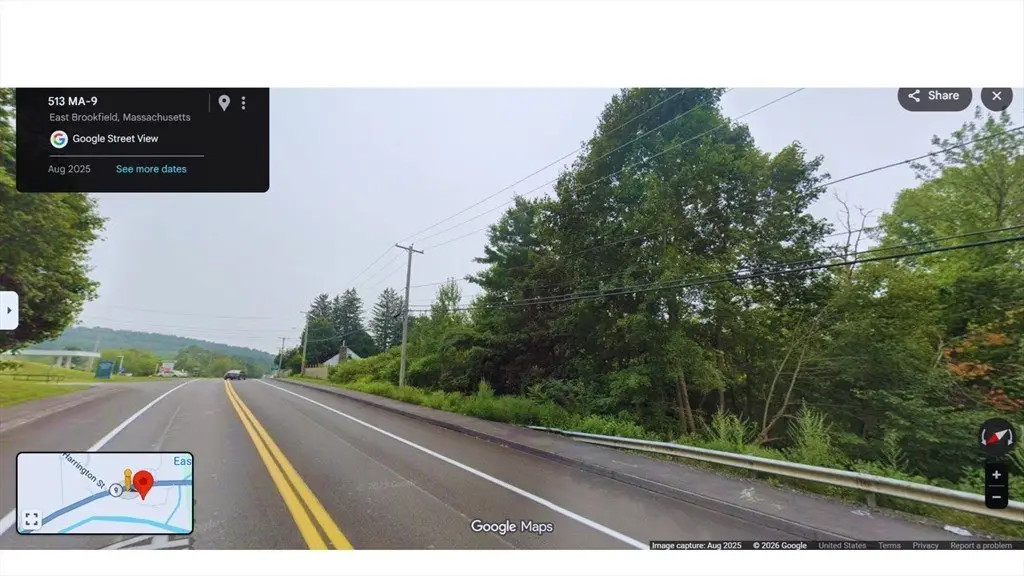This screenshot has width=1024, height=576.
Task: Close Street View with the X button
Action: [997, 96]
